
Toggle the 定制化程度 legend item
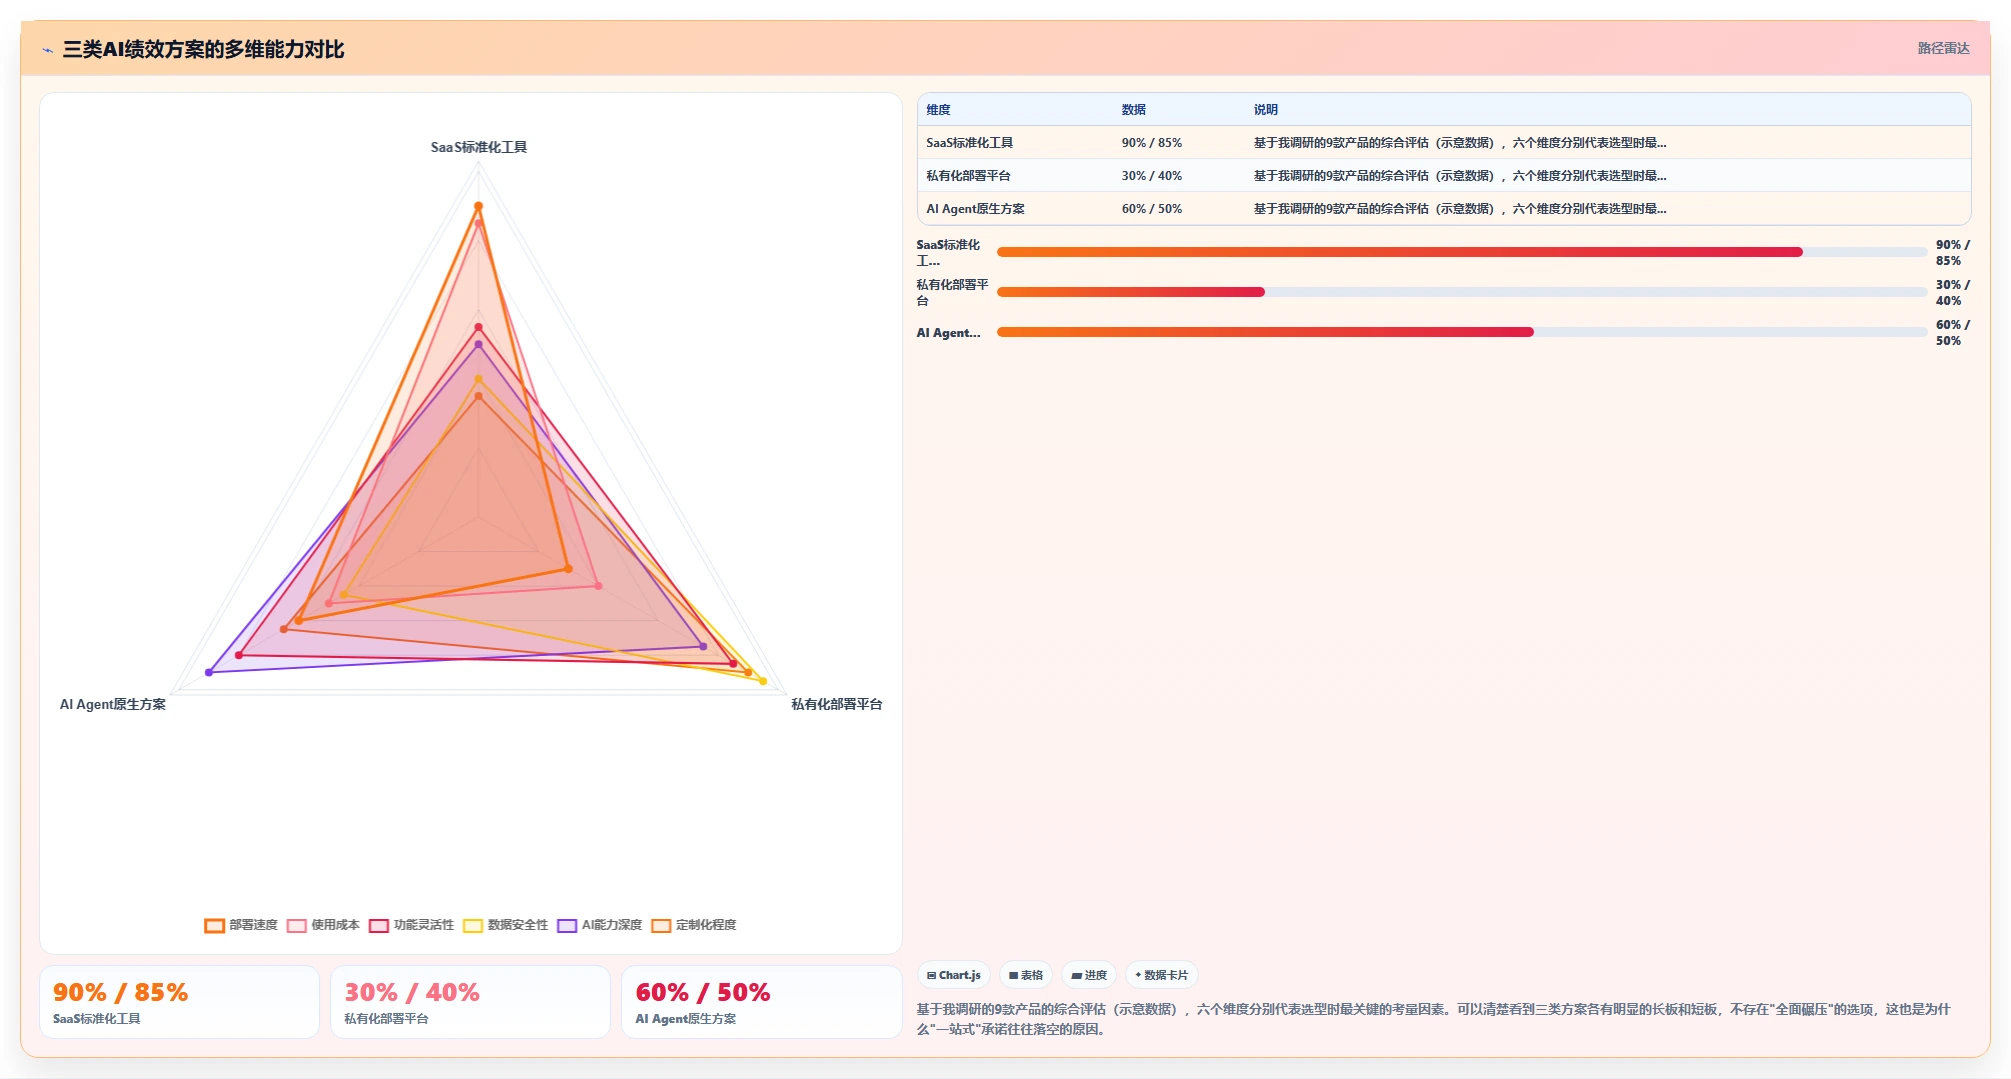694,925
